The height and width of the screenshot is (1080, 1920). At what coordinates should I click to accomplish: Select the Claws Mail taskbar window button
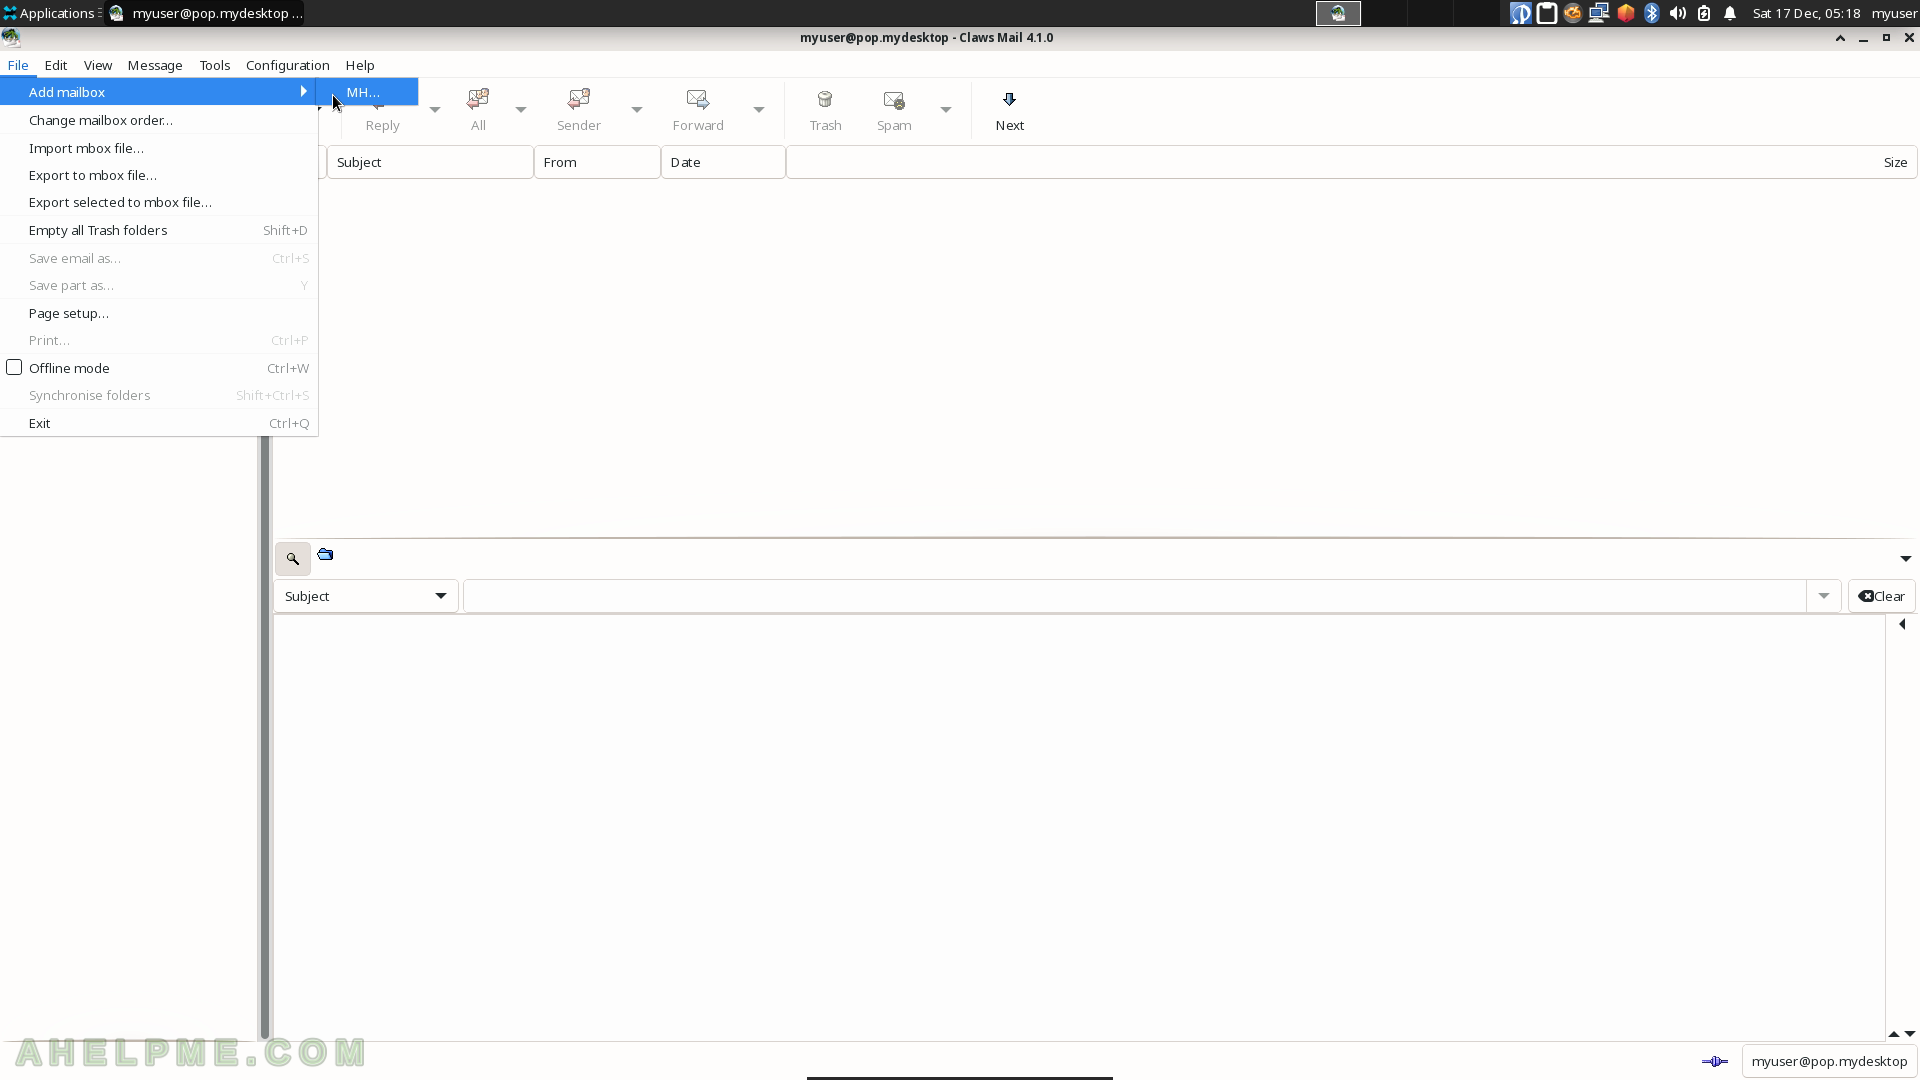coord(205,13)
